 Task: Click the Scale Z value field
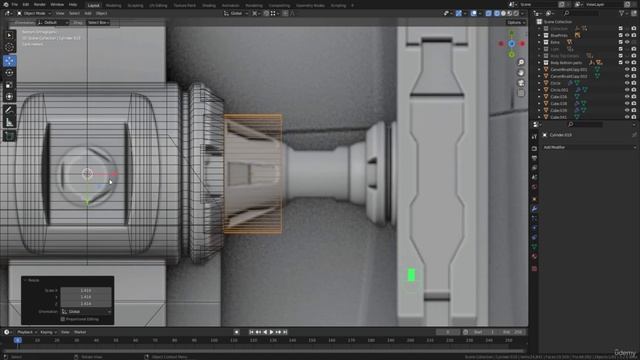tap(86, 304)
